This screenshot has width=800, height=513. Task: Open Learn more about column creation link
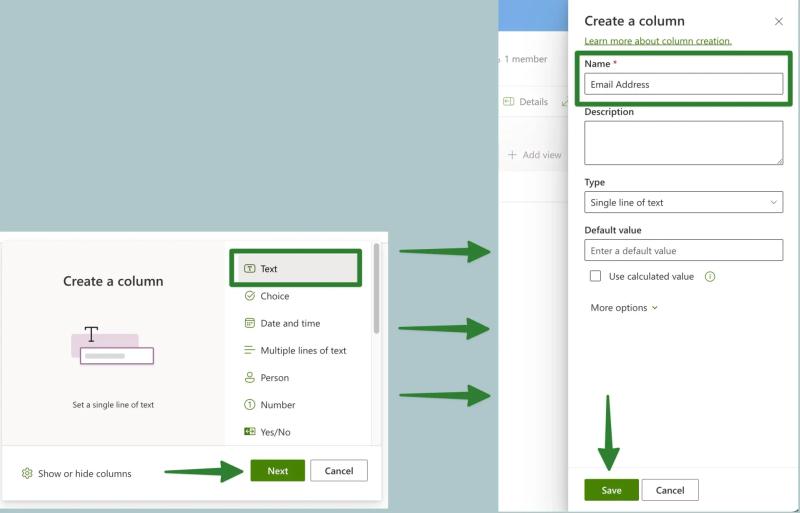point(658,41)
